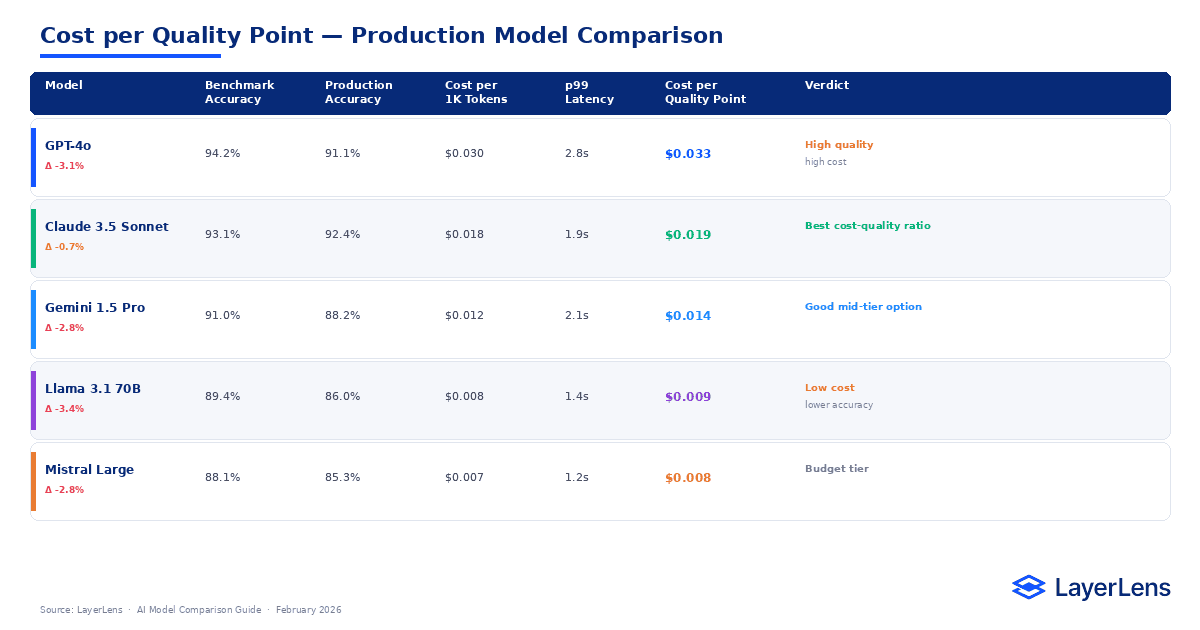
Task: Select the Verdict column header
Action: coord(827,85)
